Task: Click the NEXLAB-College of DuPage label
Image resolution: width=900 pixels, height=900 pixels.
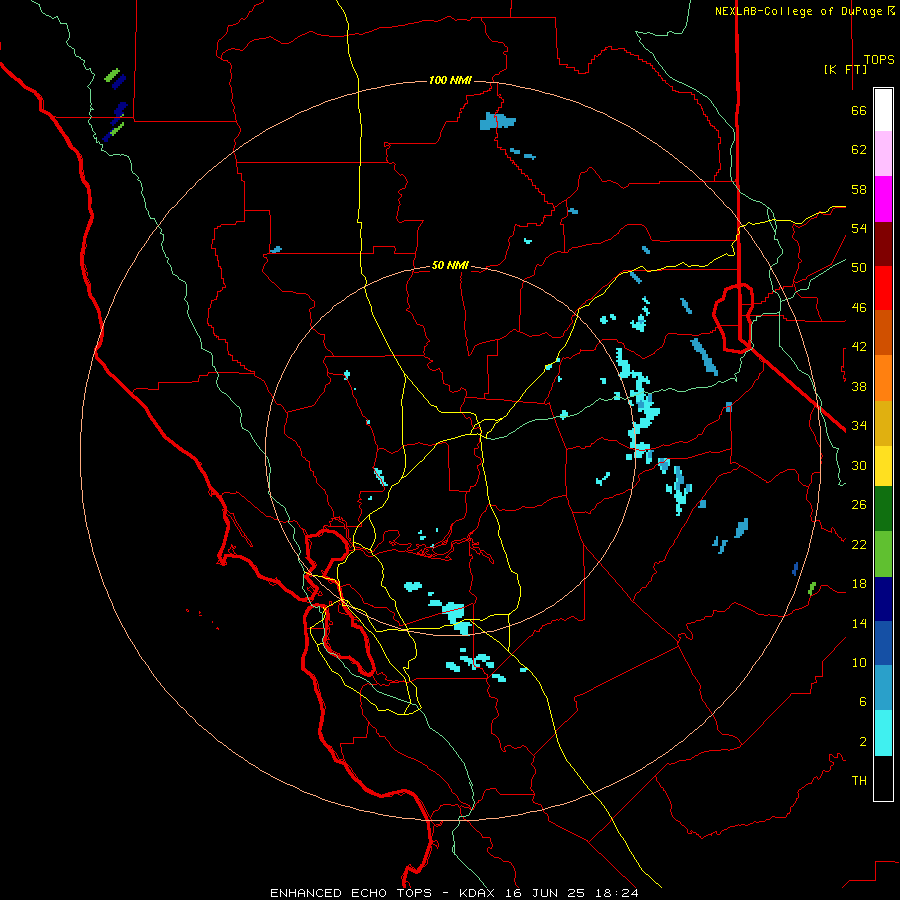Action: [x=804, y=11]
